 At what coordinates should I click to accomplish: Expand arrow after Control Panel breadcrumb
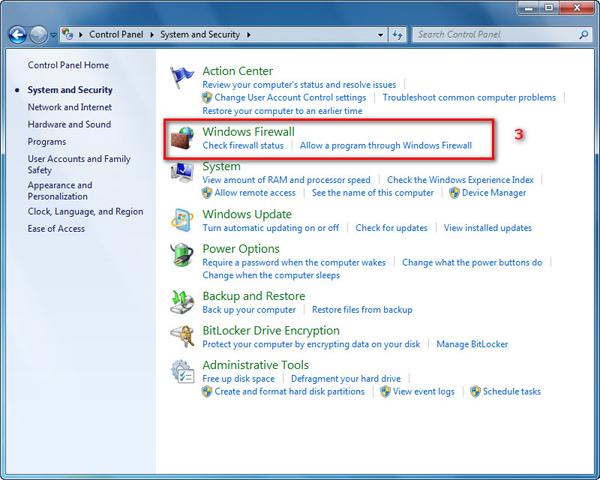pyautogui.click(x=152, y=35)
